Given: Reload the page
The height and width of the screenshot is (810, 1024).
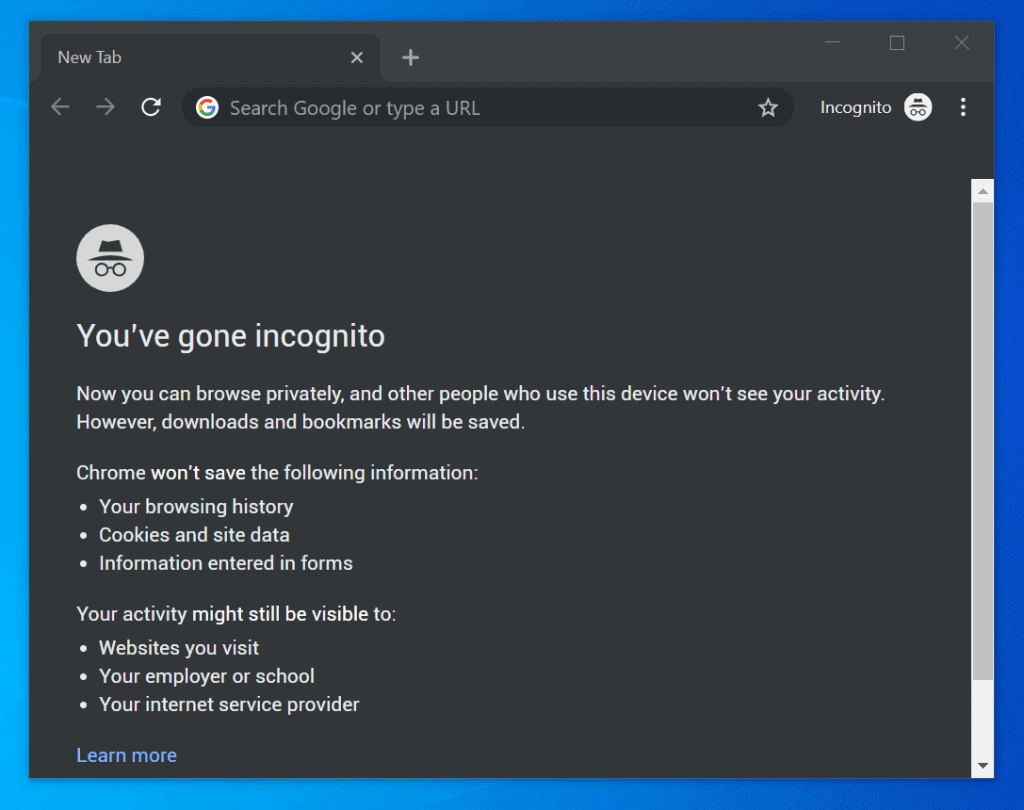Looking at the screenshot, I should [151, 107].
